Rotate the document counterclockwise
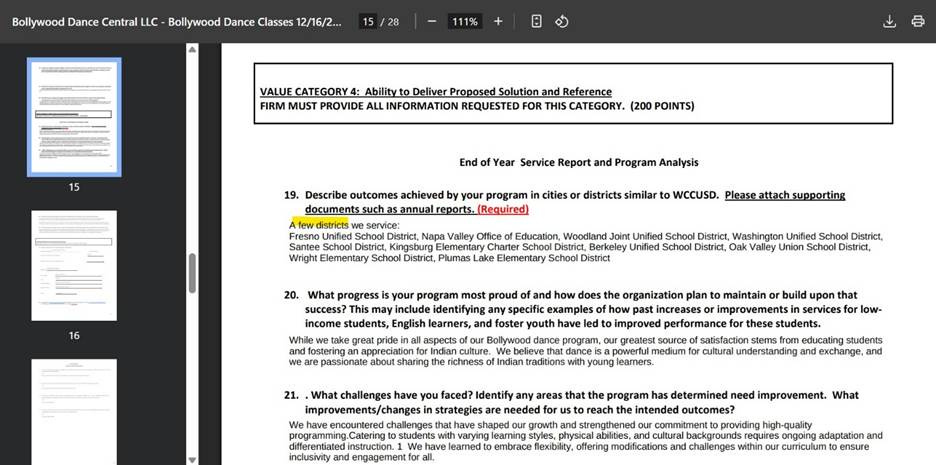 tap(561, 21)
